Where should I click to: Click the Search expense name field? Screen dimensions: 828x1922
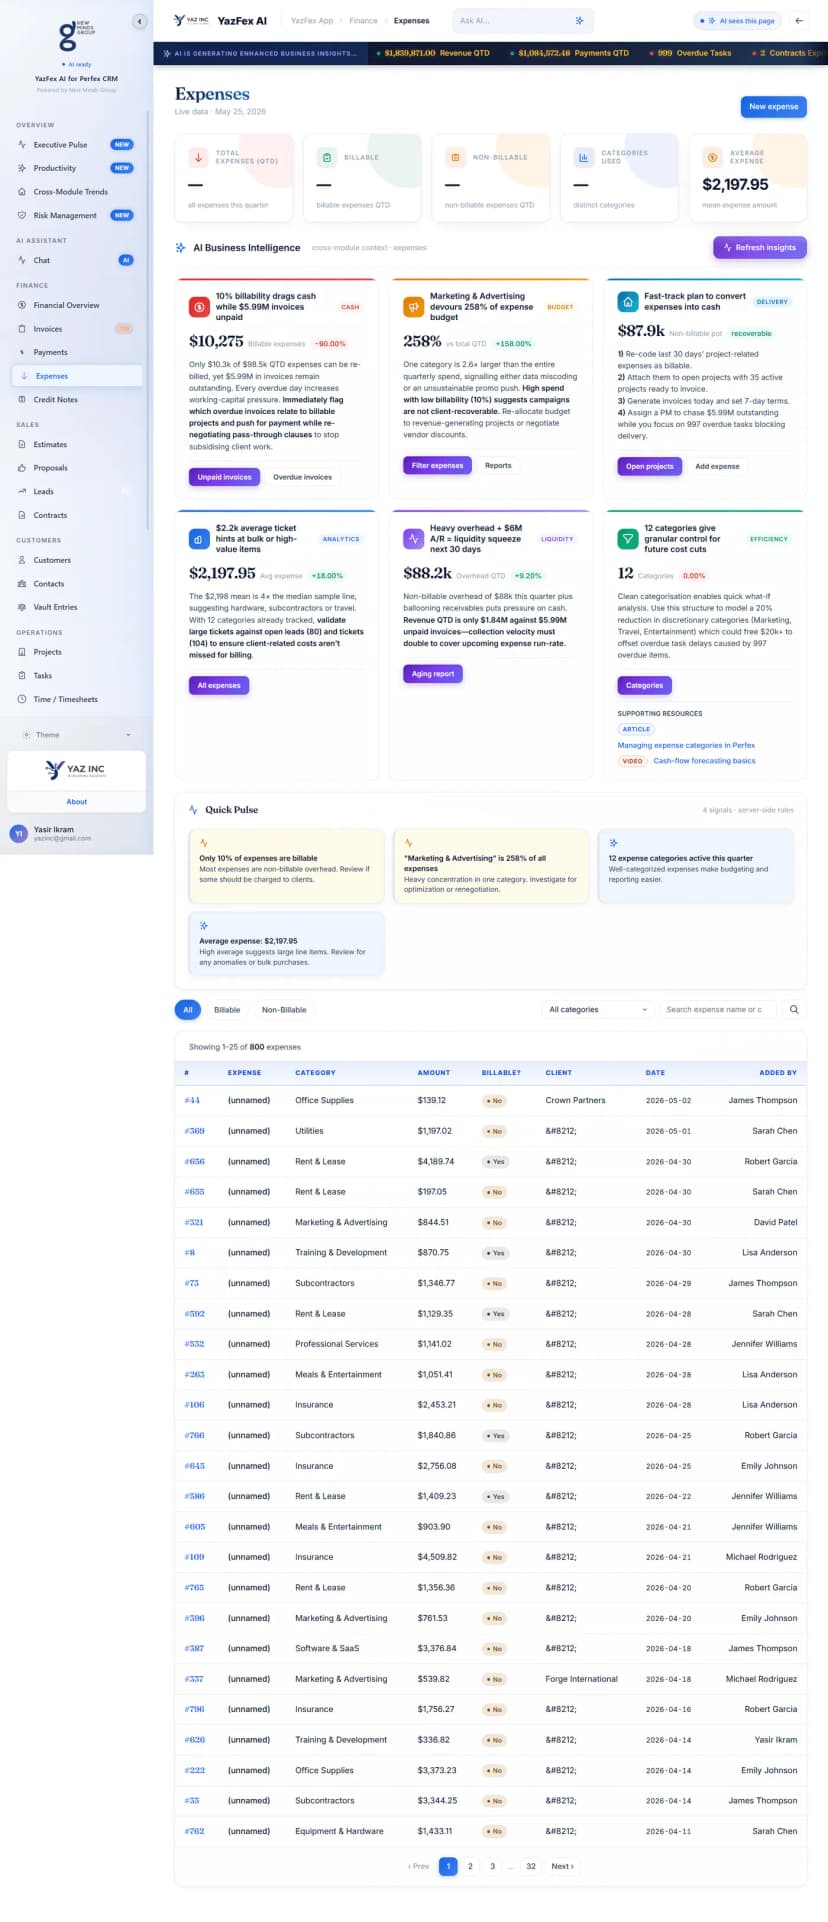(x=718, y=1010)
